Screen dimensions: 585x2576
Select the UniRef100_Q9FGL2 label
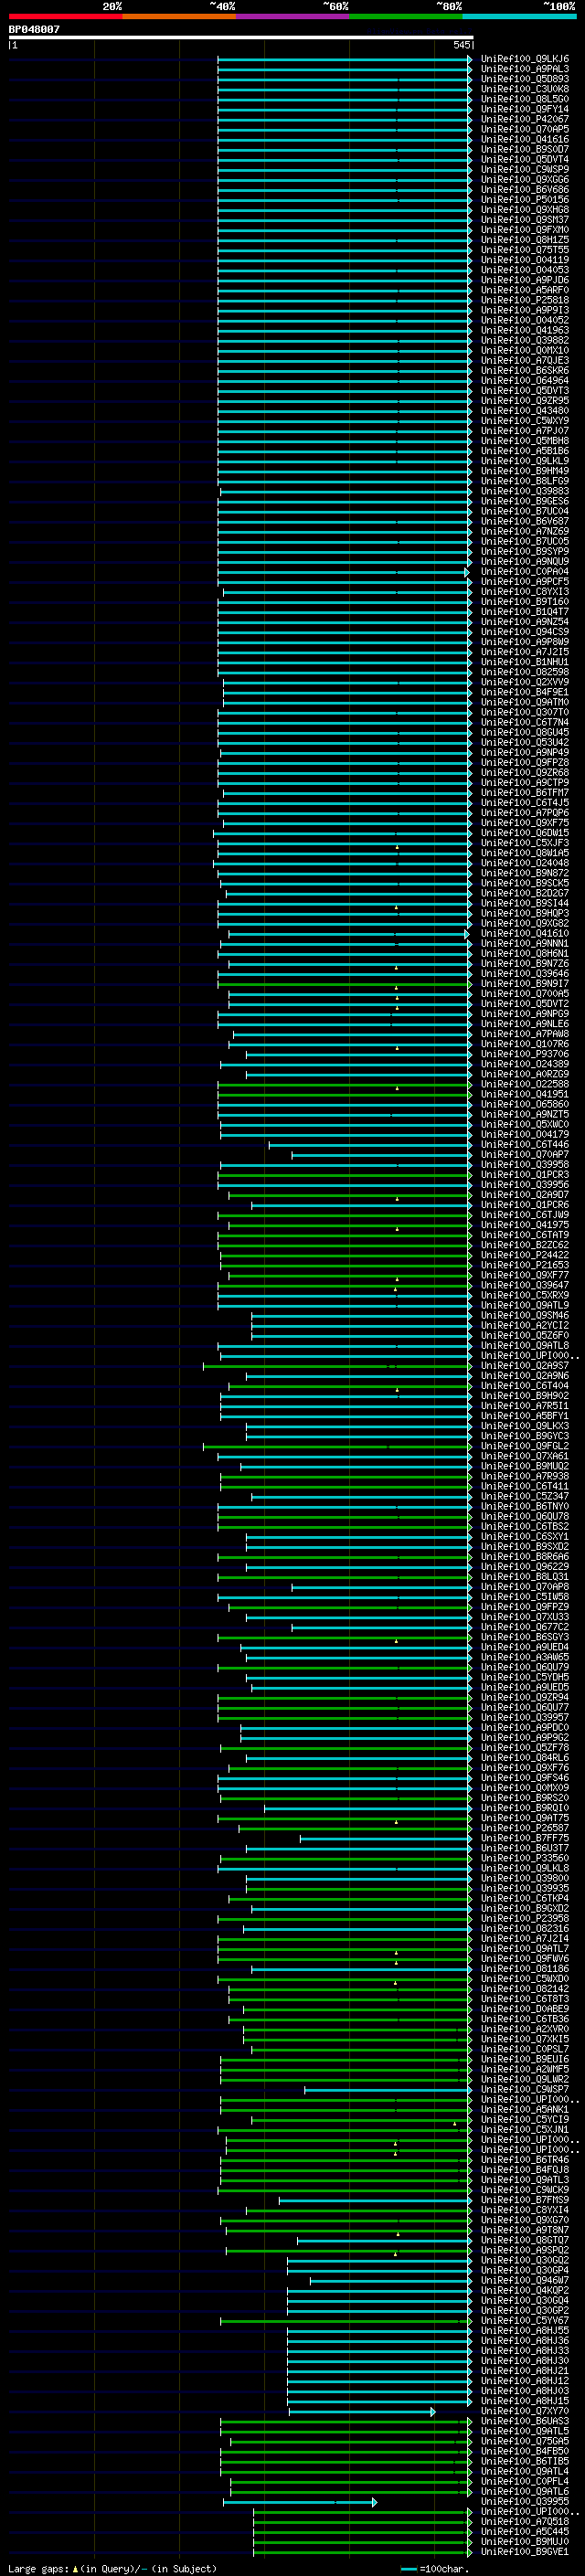[524, 1446]
